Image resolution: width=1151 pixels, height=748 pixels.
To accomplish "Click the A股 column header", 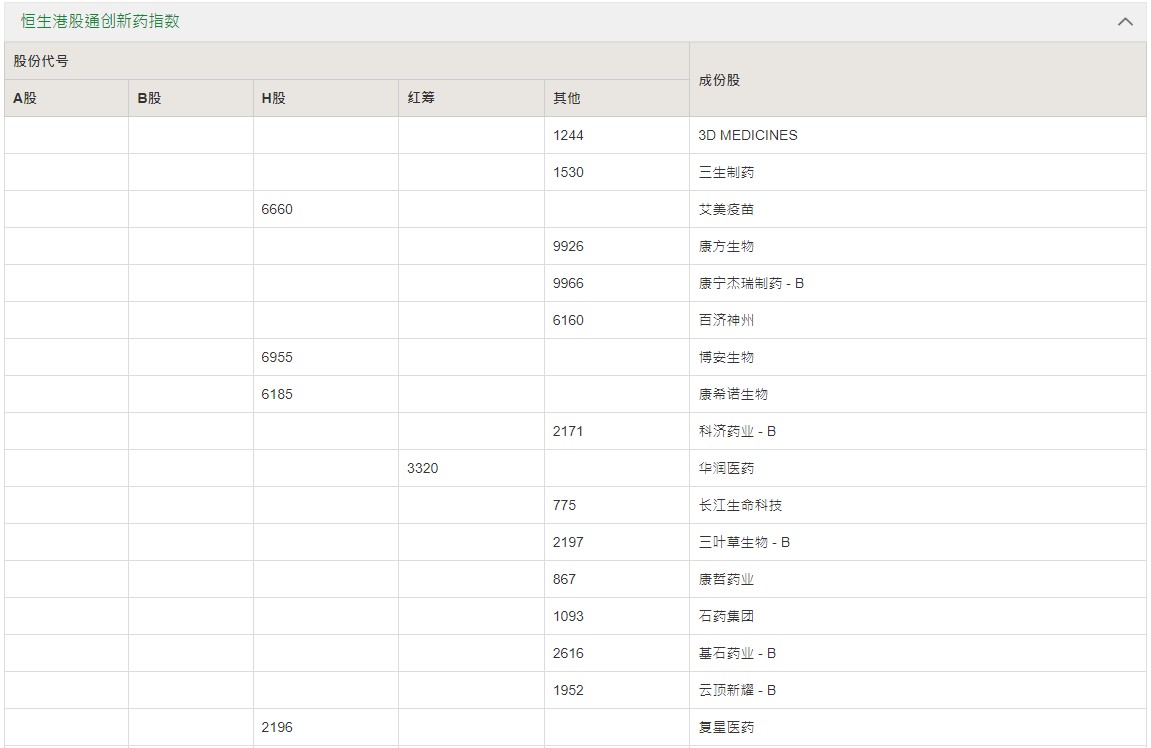I will click(x=24, y=98).
